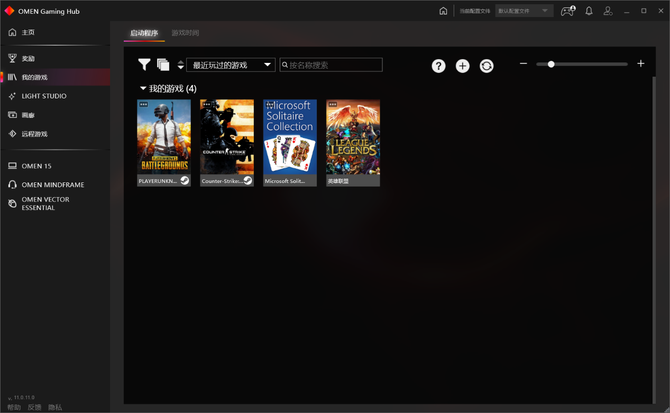
Task: Open 图廊 gallery in the sidebar
Action: tap(55, 115)
